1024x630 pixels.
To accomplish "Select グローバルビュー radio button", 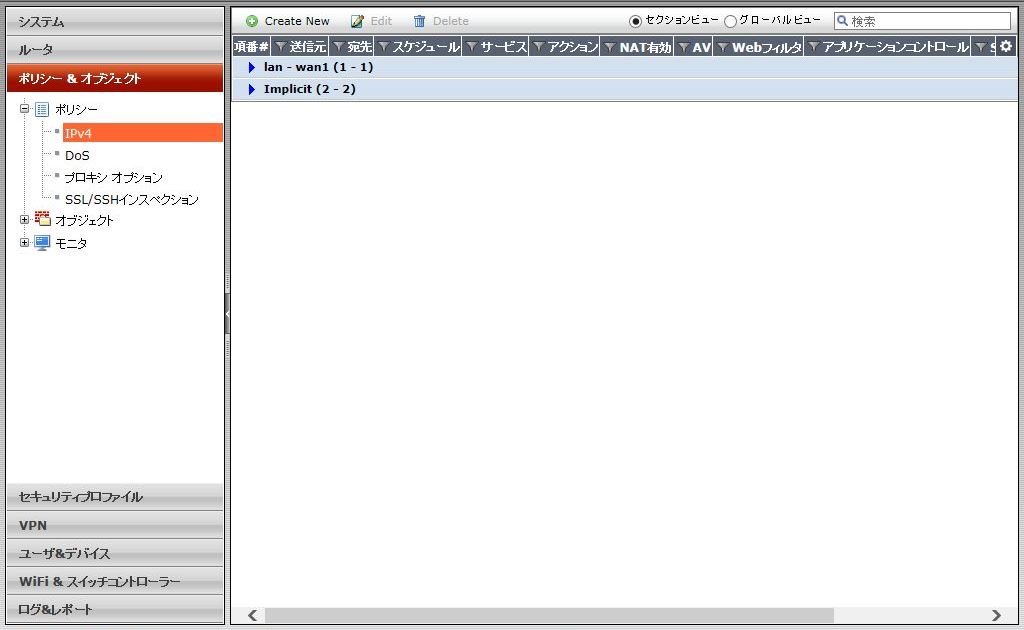I will pyautogui.click(x=730, y=22).
